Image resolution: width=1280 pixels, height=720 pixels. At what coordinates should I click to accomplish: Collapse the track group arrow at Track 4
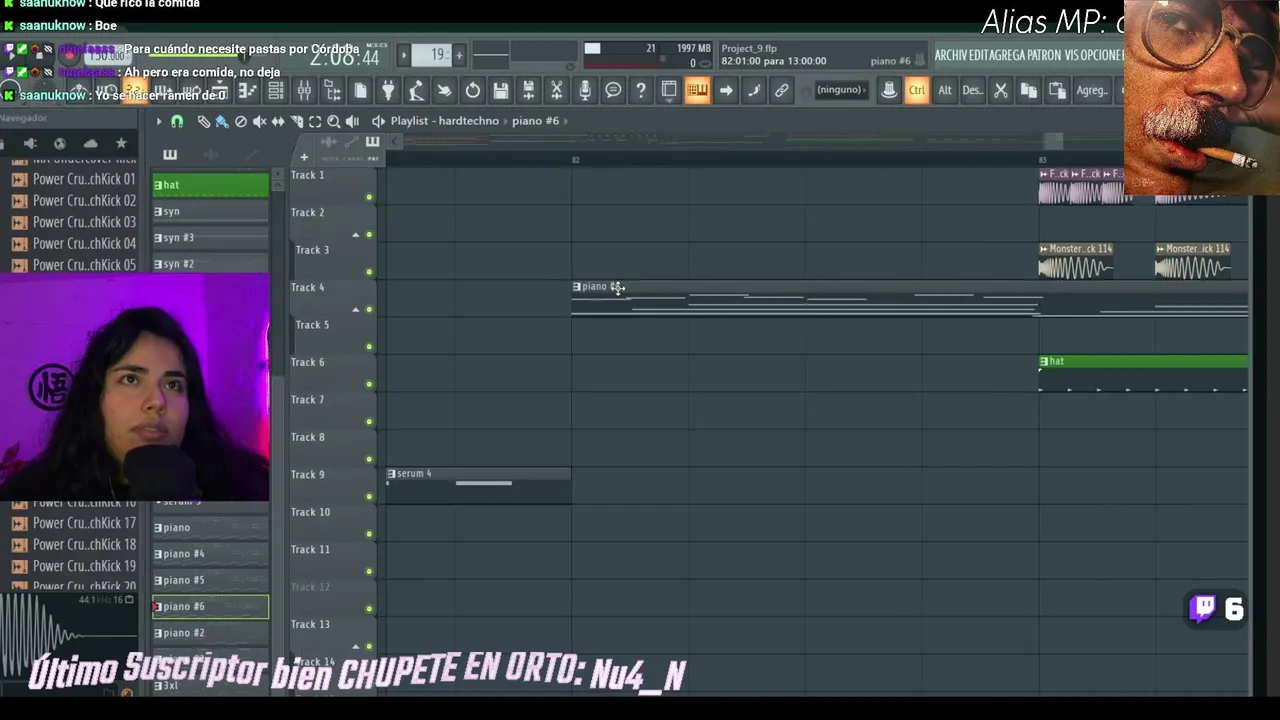coord(355,310)
